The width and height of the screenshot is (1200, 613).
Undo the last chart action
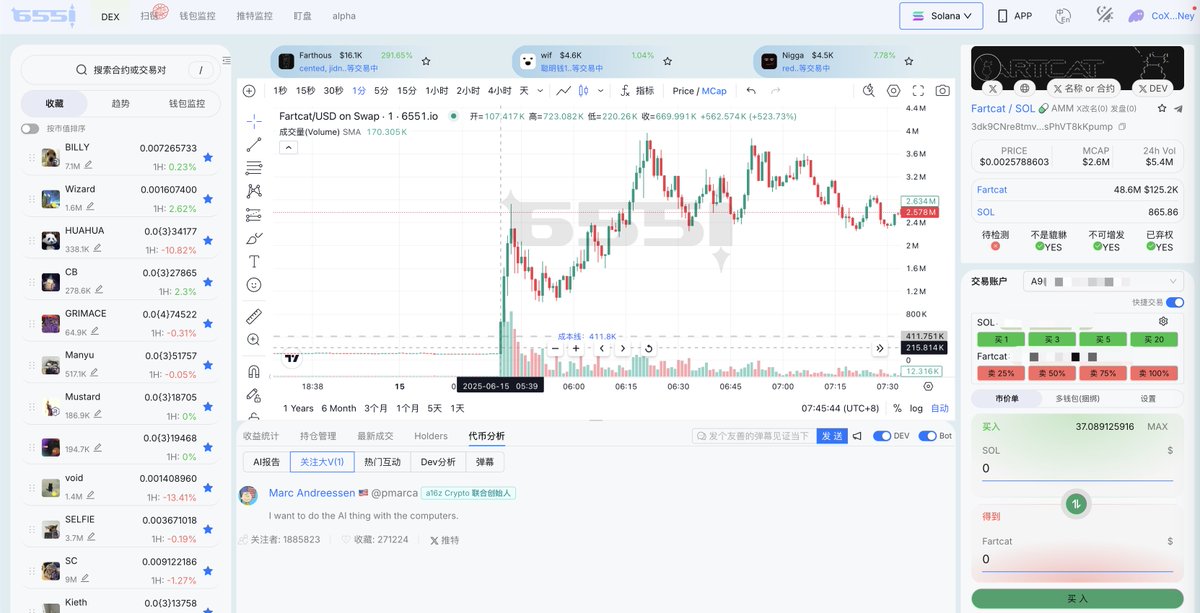coord(751,90)
